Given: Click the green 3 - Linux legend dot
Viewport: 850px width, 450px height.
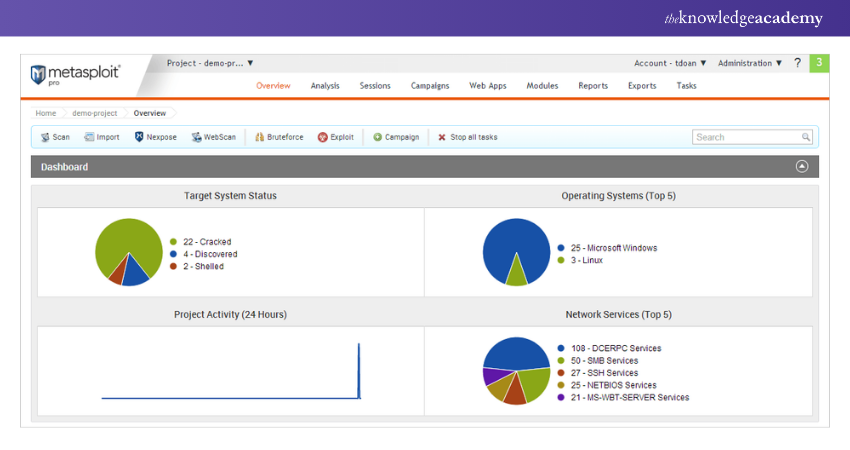Looking at the screenshot, I should [561, 260].
